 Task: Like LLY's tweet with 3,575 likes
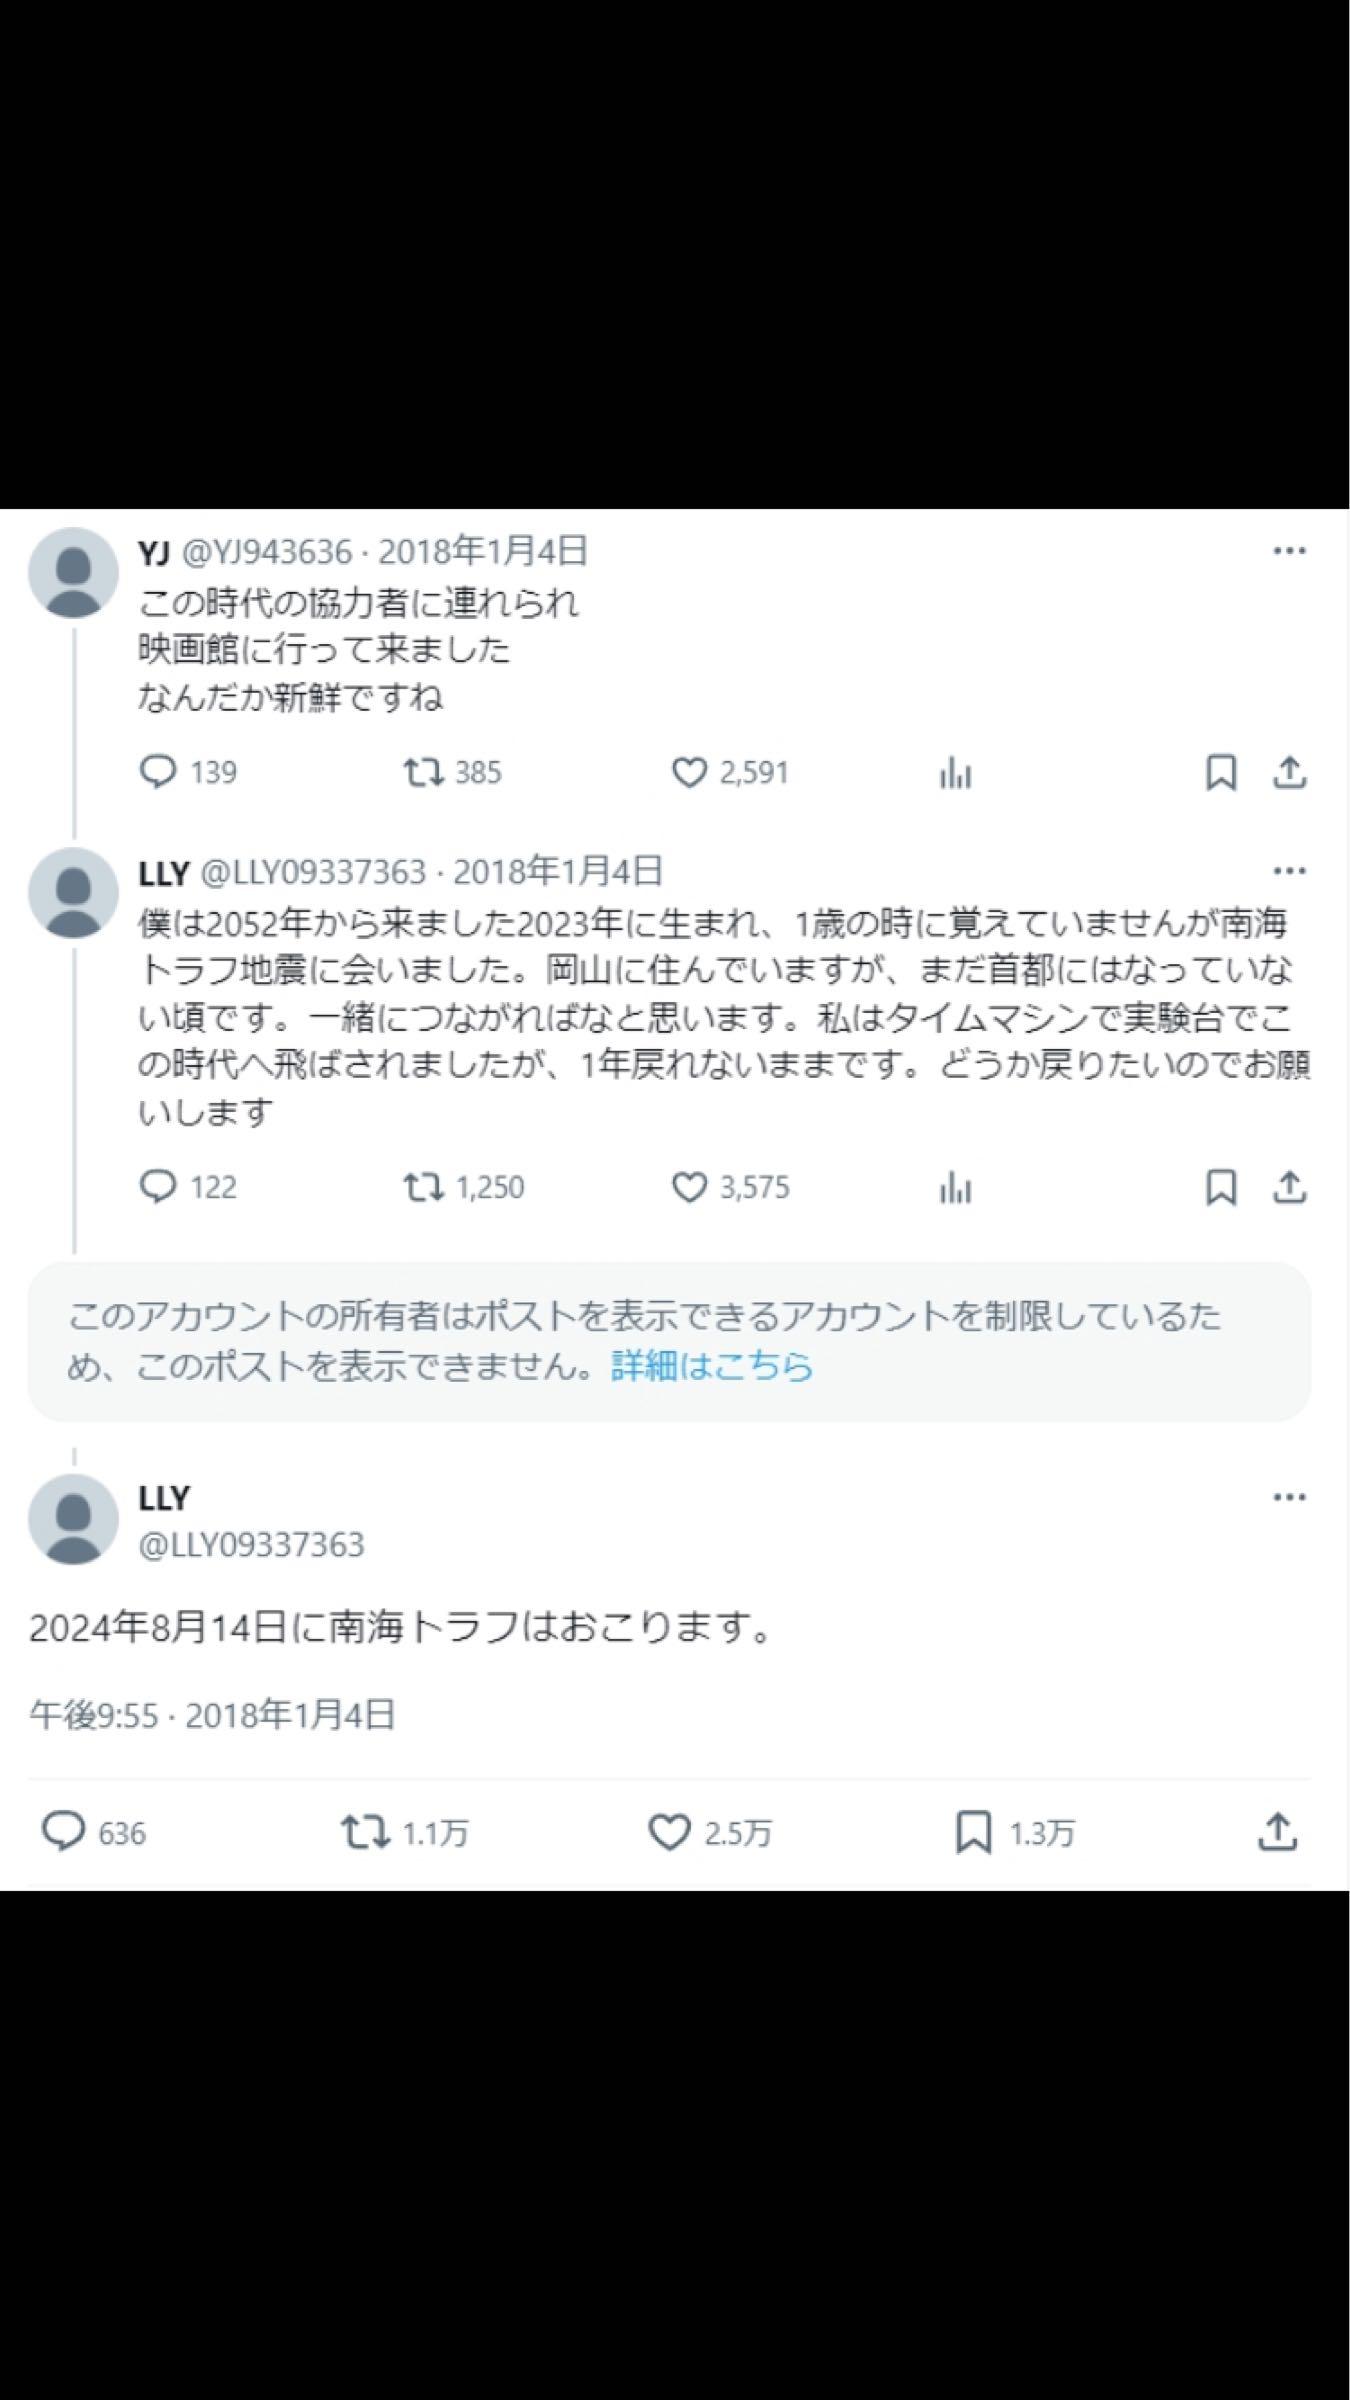692,1188
